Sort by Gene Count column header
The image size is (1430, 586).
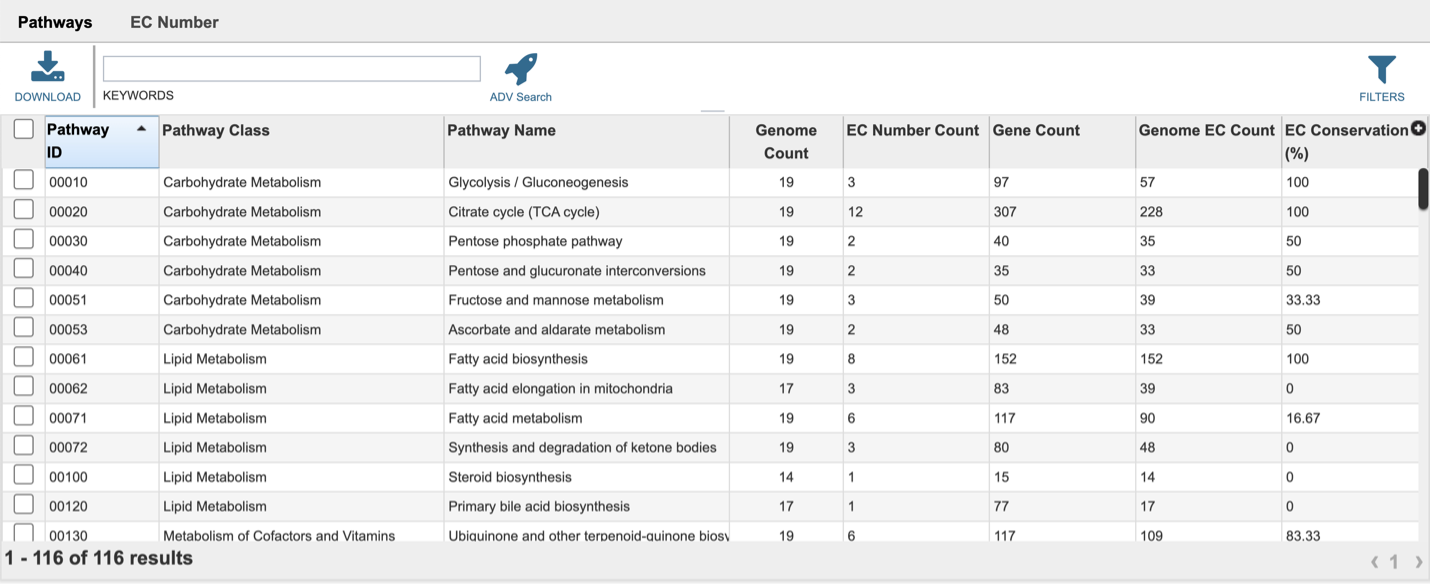(x=1062, y=142)
